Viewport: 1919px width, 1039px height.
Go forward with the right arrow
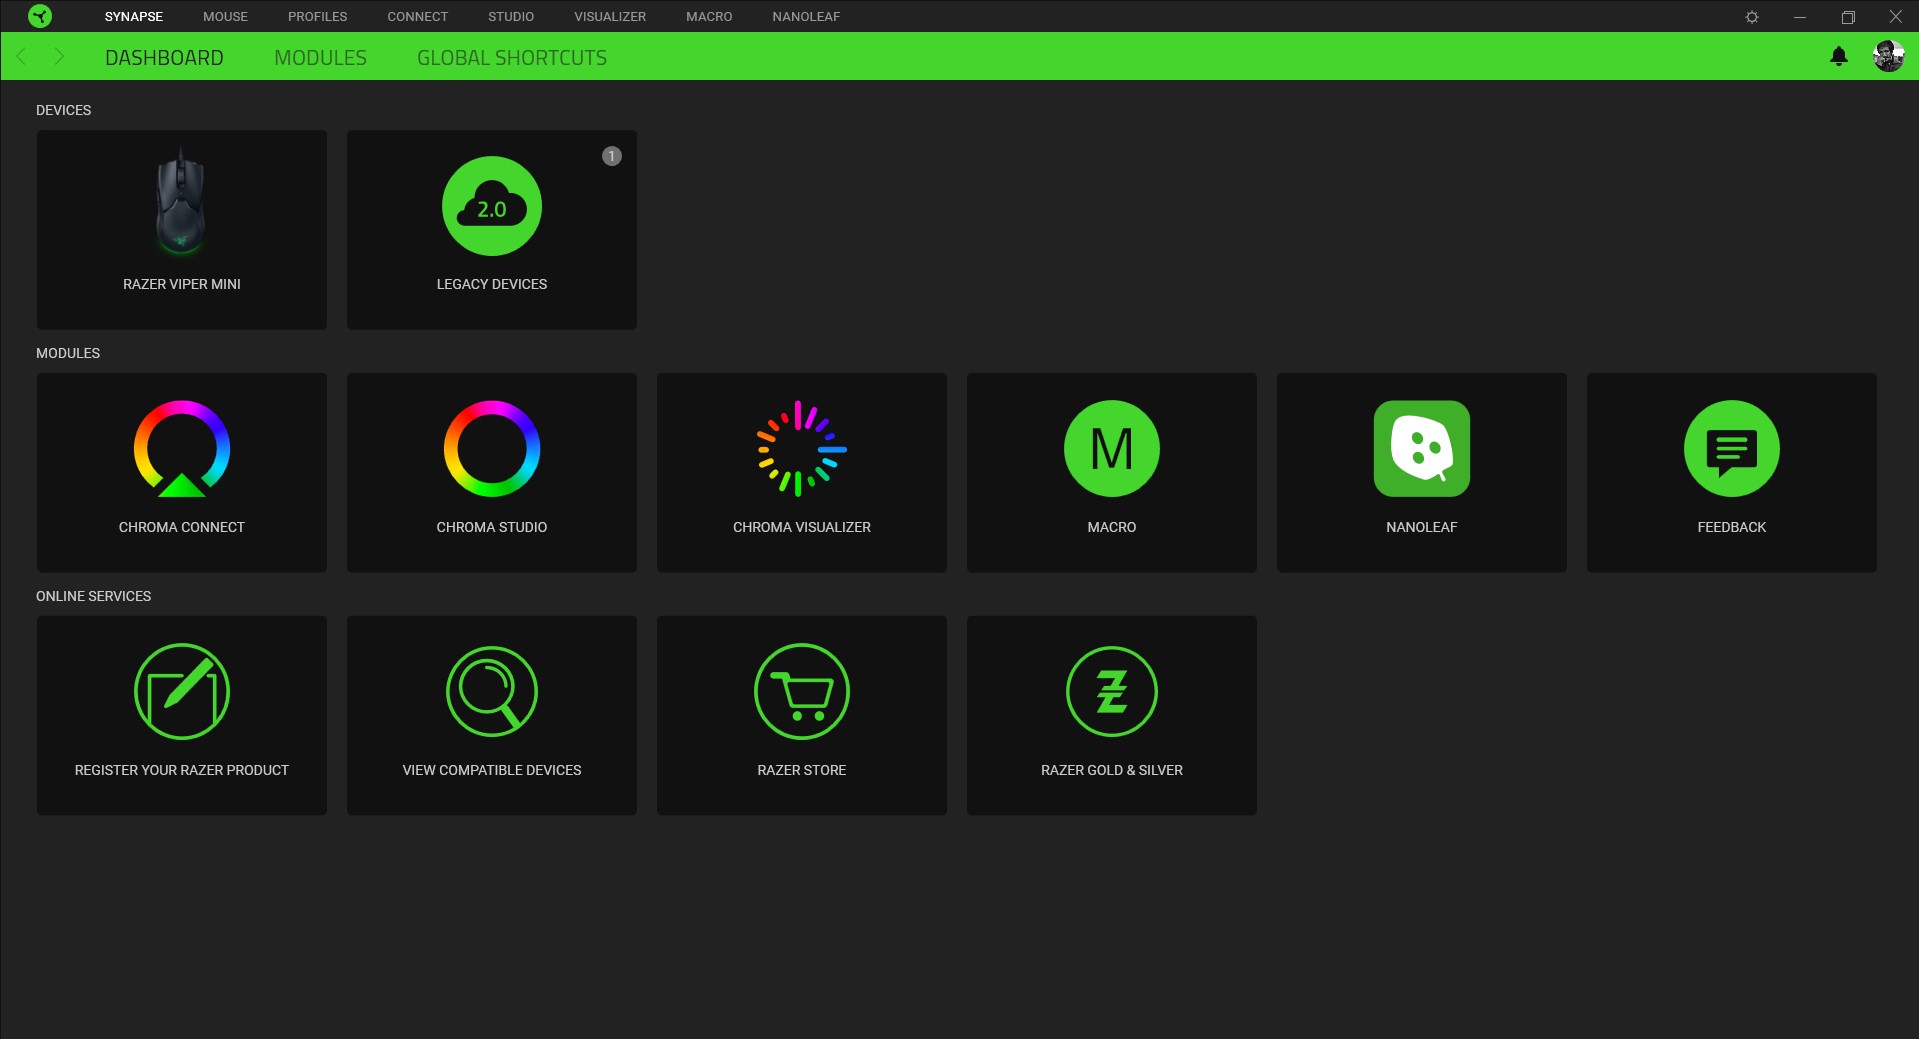58,57
